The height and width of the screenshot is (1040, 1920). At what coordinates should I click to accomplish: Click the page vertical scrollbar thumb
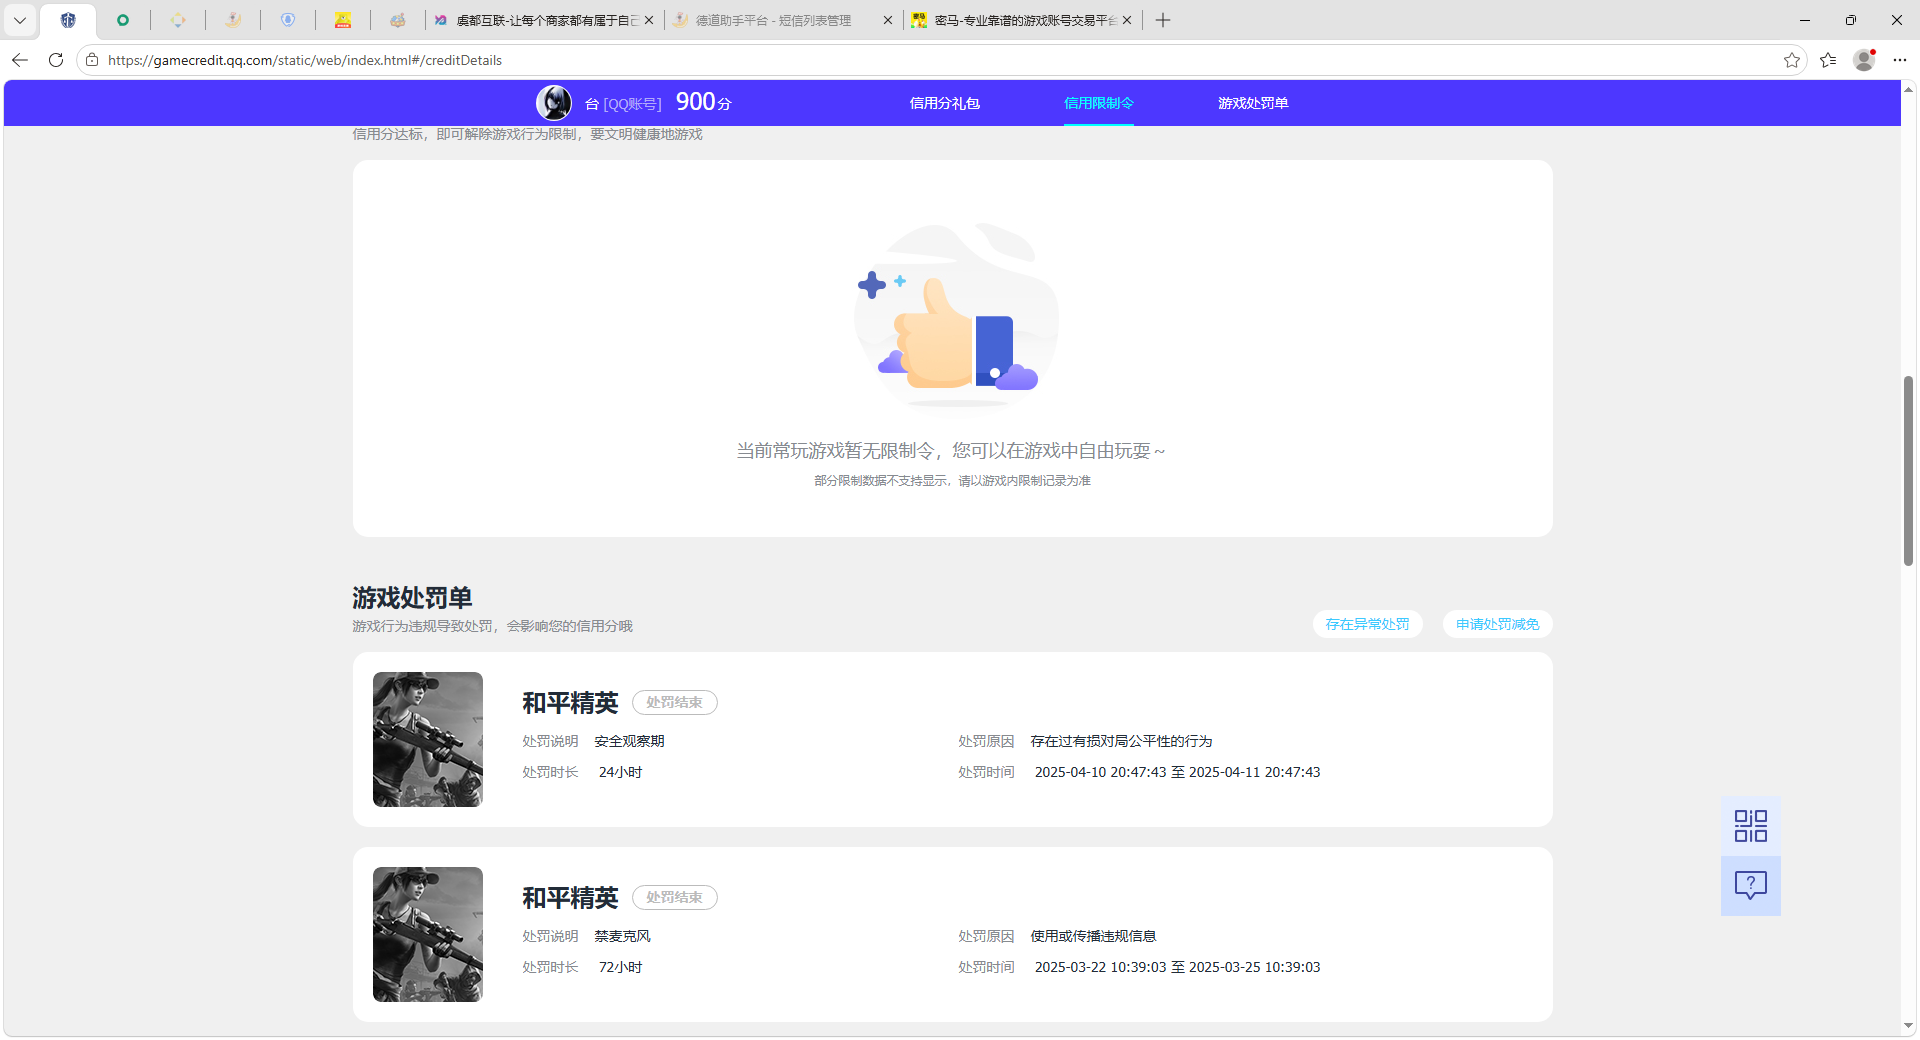pyautogui.click(x=1908, y=470)
